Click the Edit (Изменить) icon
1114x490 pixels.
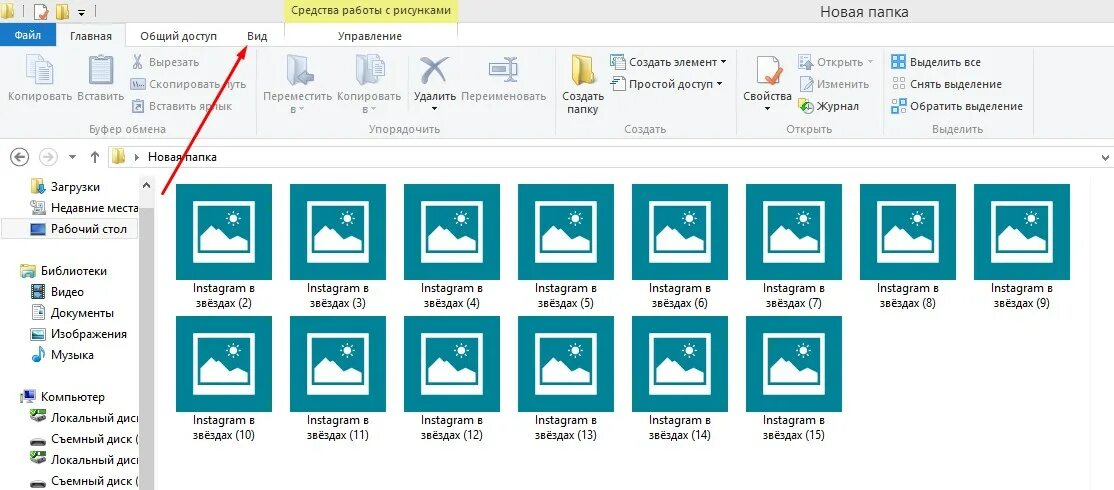(x=806, y=85)
